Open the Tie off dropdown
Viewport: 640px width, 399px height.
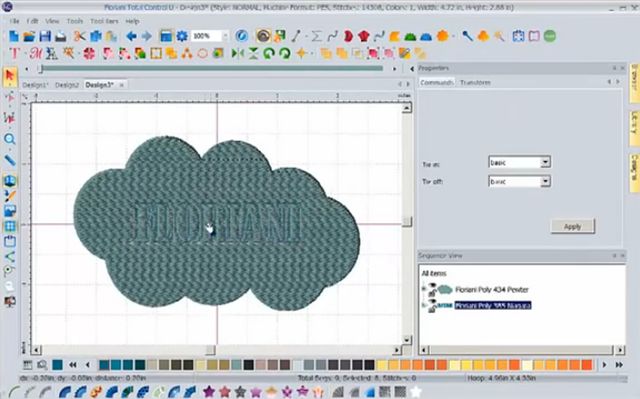(x=545, y=181)
